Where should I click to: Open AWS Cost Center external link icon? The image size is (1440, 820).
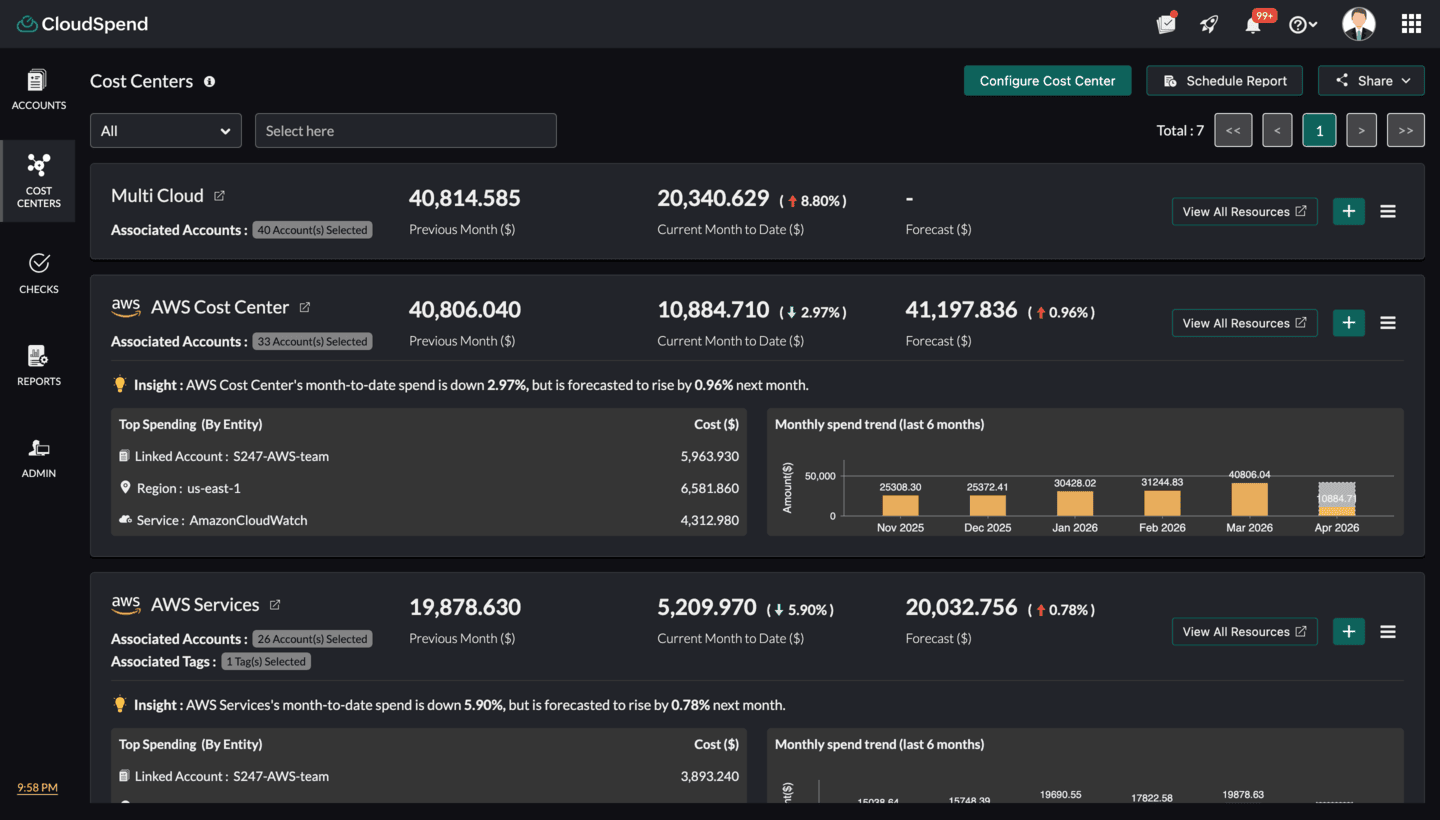305,308
